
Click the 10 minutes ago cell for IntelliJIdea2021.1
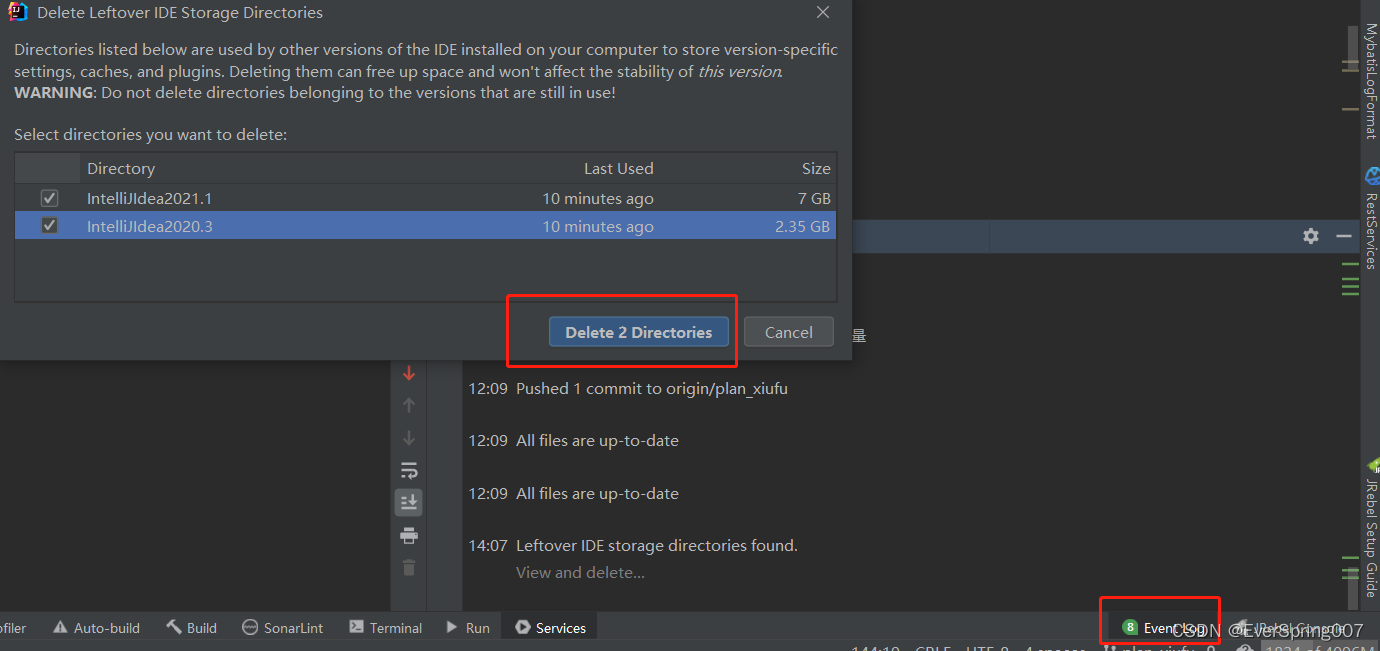coord(598,198)
